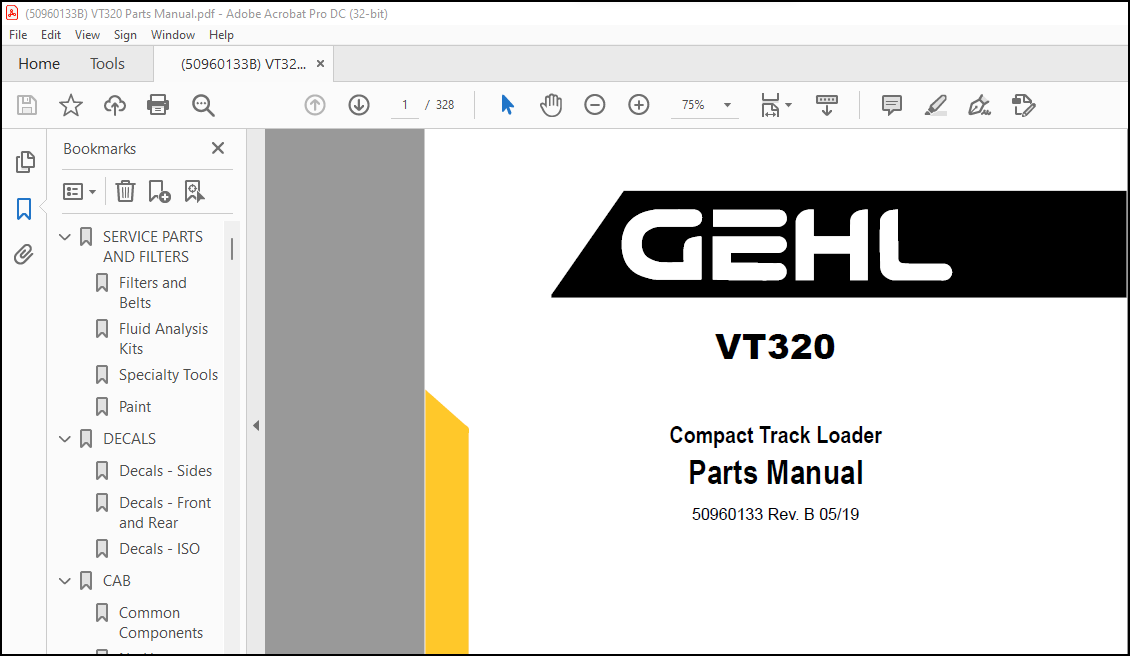Open the Edit menu

[50, 35]
